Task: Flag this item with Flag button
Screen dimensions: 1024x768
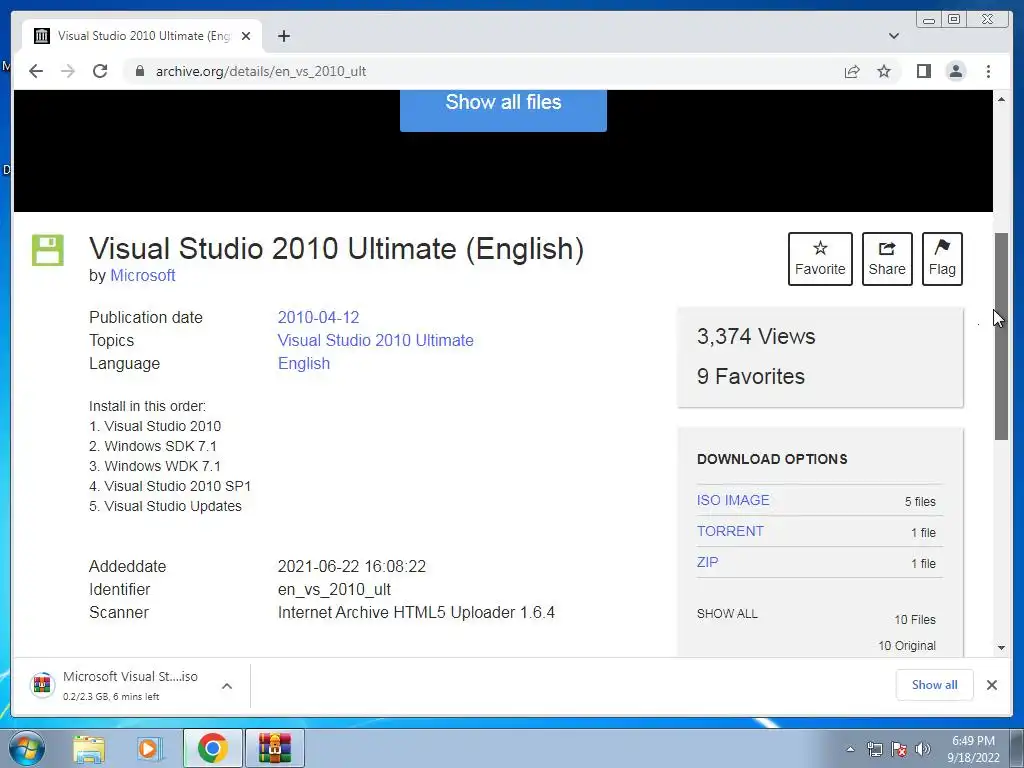Action: 942,259
